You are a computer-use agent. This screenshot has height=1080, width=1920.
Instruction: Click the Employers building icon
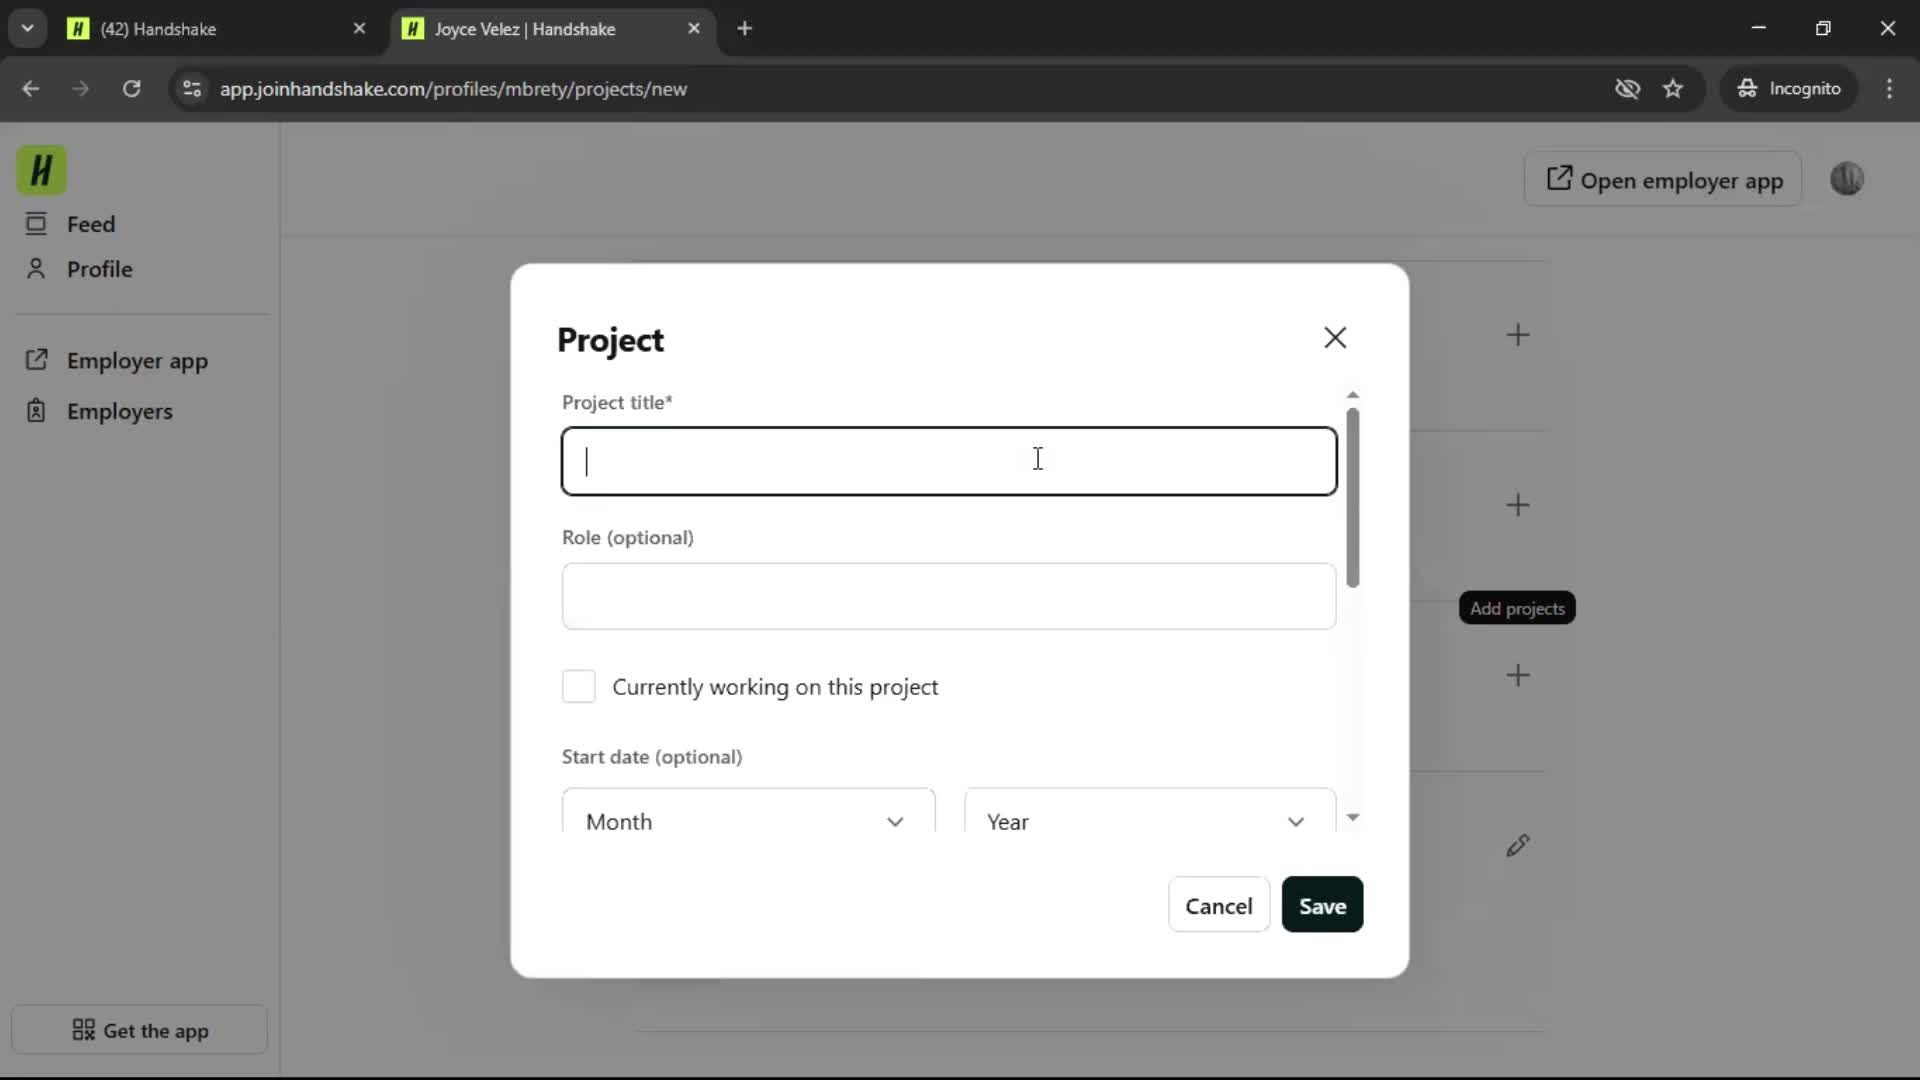[x=36, y=411]
